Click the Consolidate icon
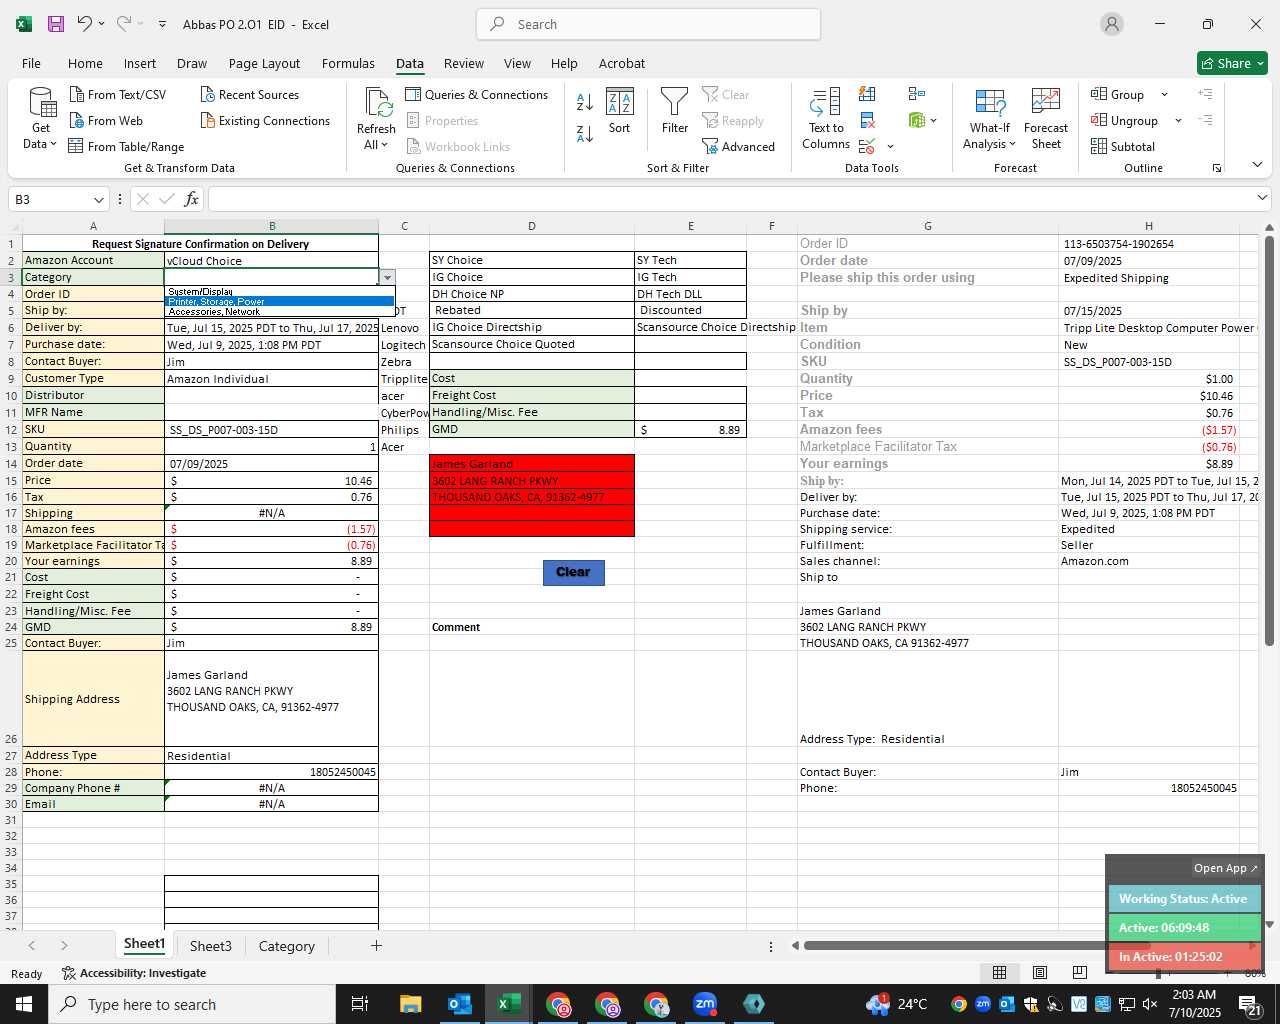Screen dimensions: 1280x1024 [x=916, y=94]
